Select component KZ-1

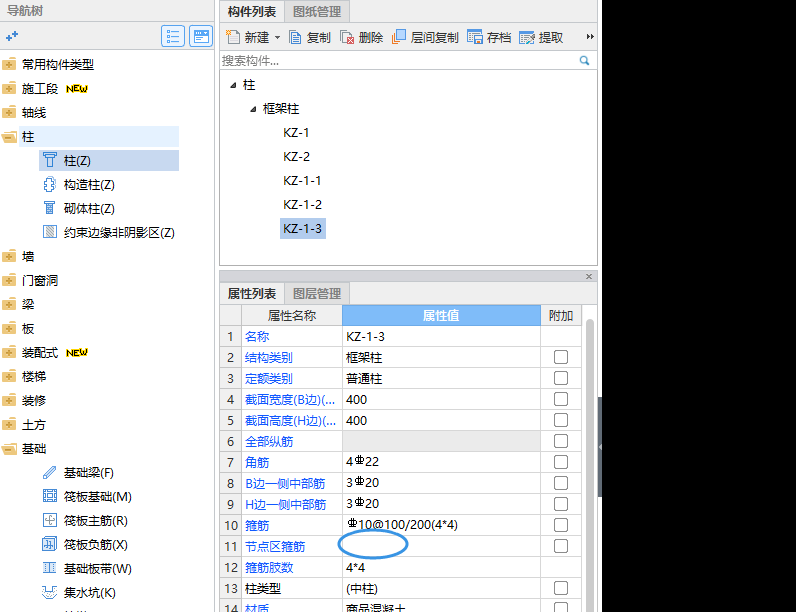[296, 133]
